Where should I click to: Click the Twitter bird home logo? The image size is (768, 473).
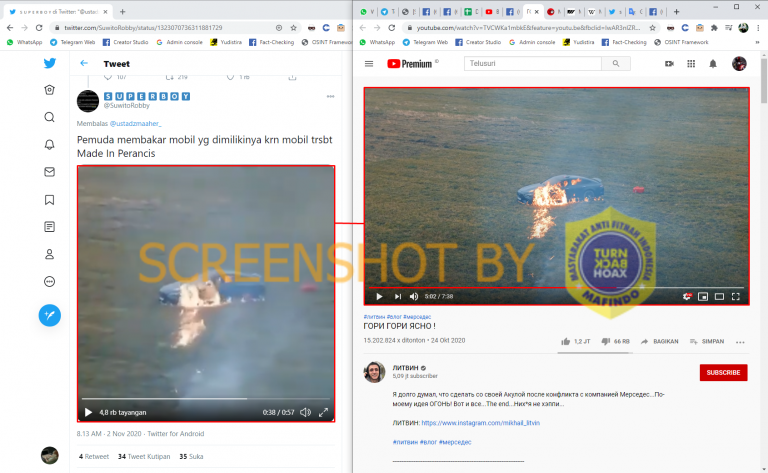pos(49,63)
